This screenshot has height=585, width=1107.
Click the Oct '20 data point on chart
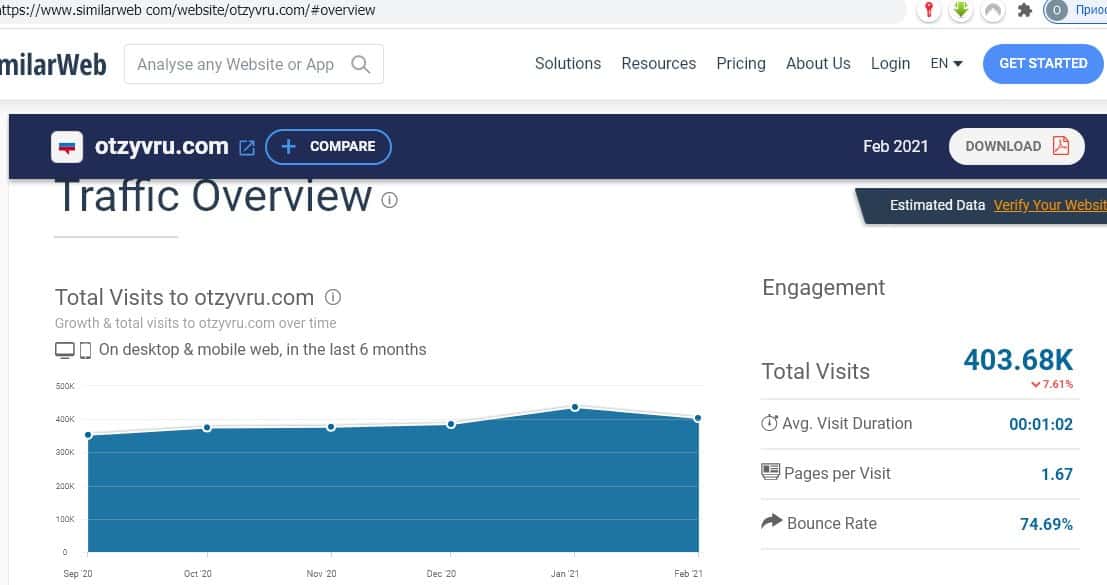pos(207,428)
